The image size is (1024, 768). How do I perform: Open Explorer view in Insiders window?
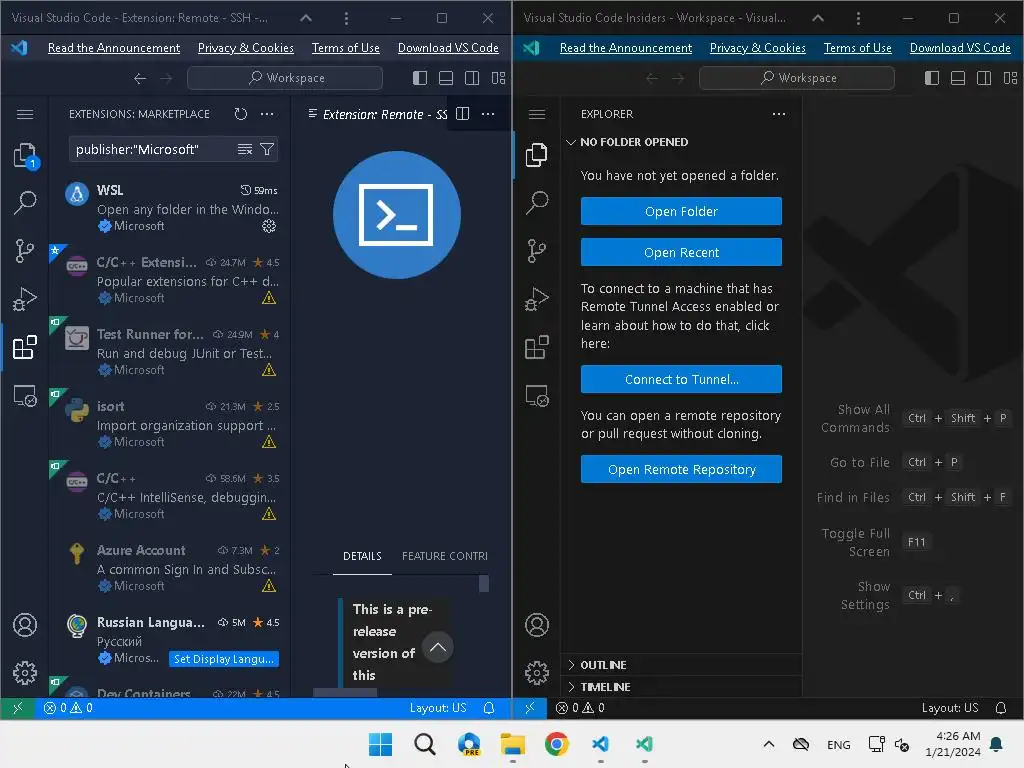tap(537, 155)
